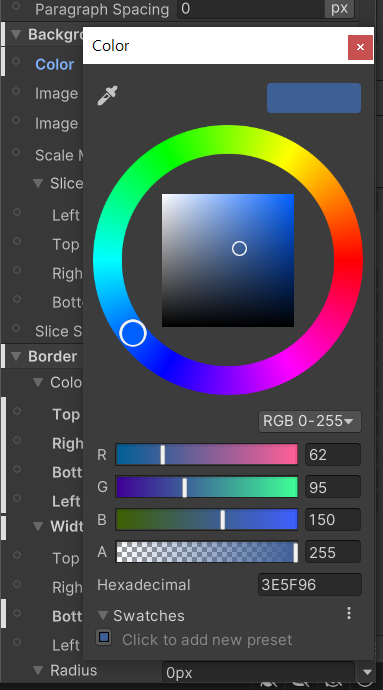Click the A value field showing 255

pyautogui.click(x=333, y=552)
